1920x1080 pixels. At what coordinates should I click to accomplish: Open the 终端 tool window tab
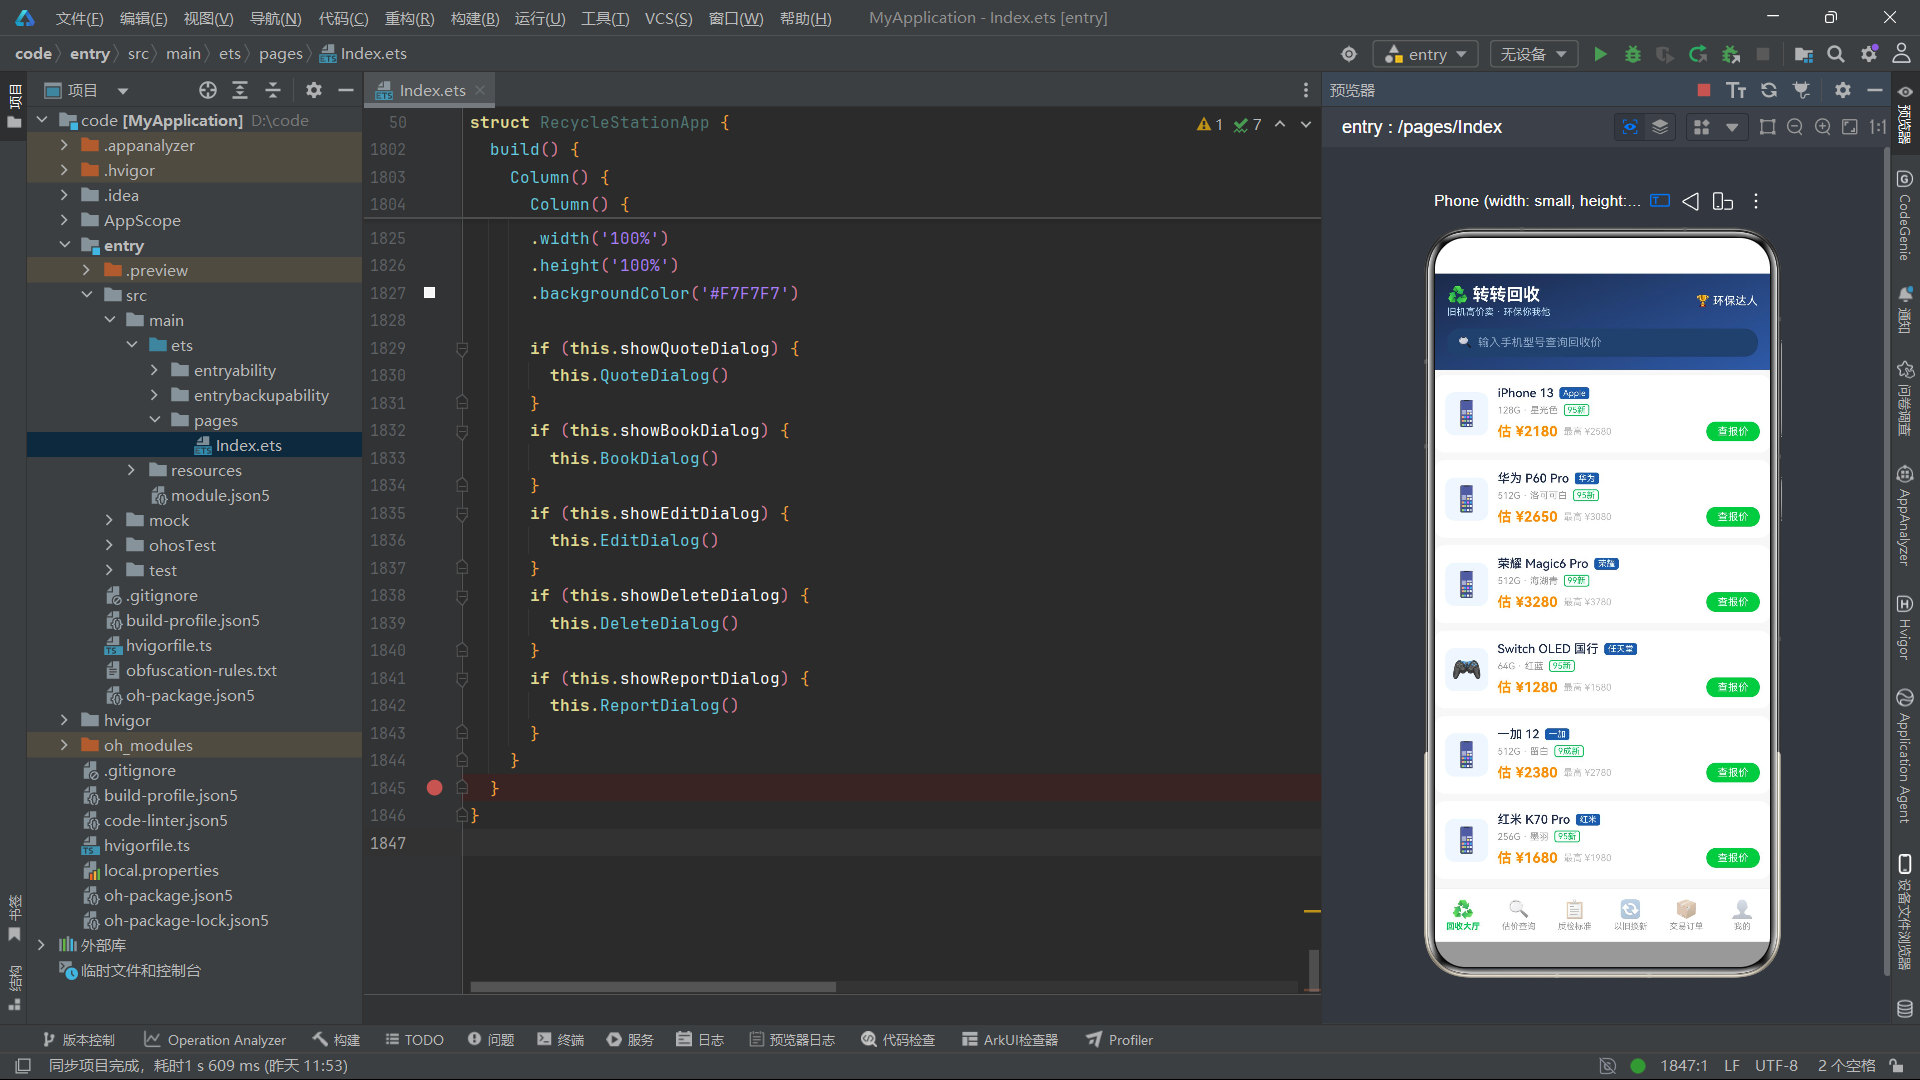point(560,1040)
